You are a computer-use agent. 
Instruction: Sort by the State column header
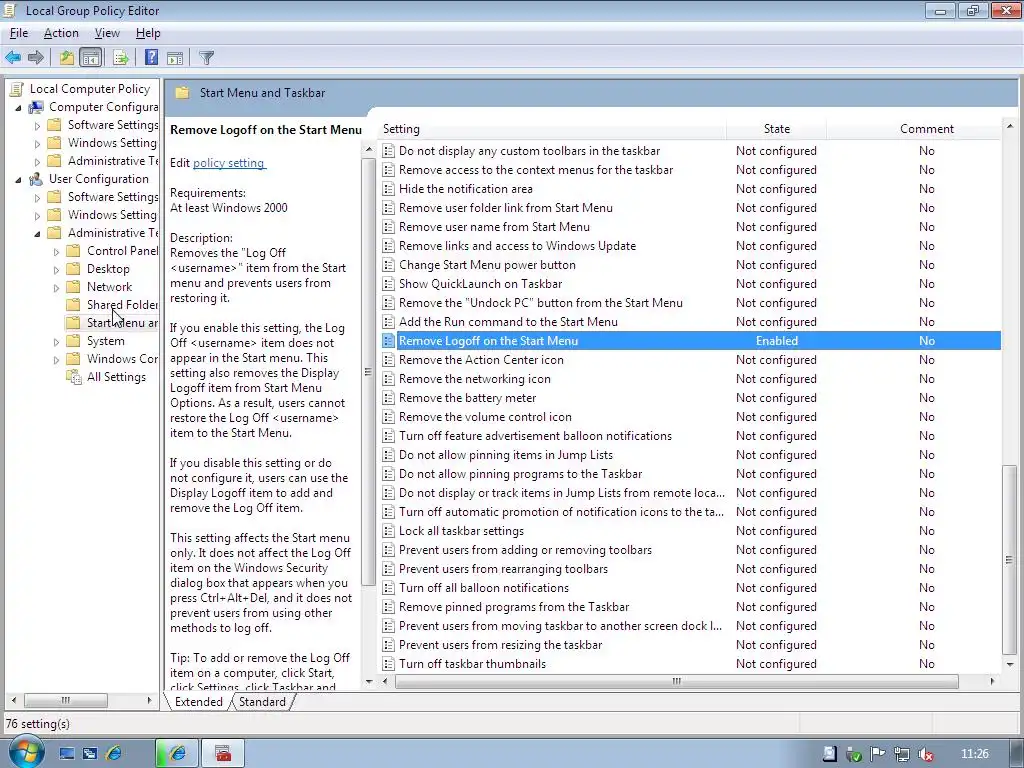point(776,129)
